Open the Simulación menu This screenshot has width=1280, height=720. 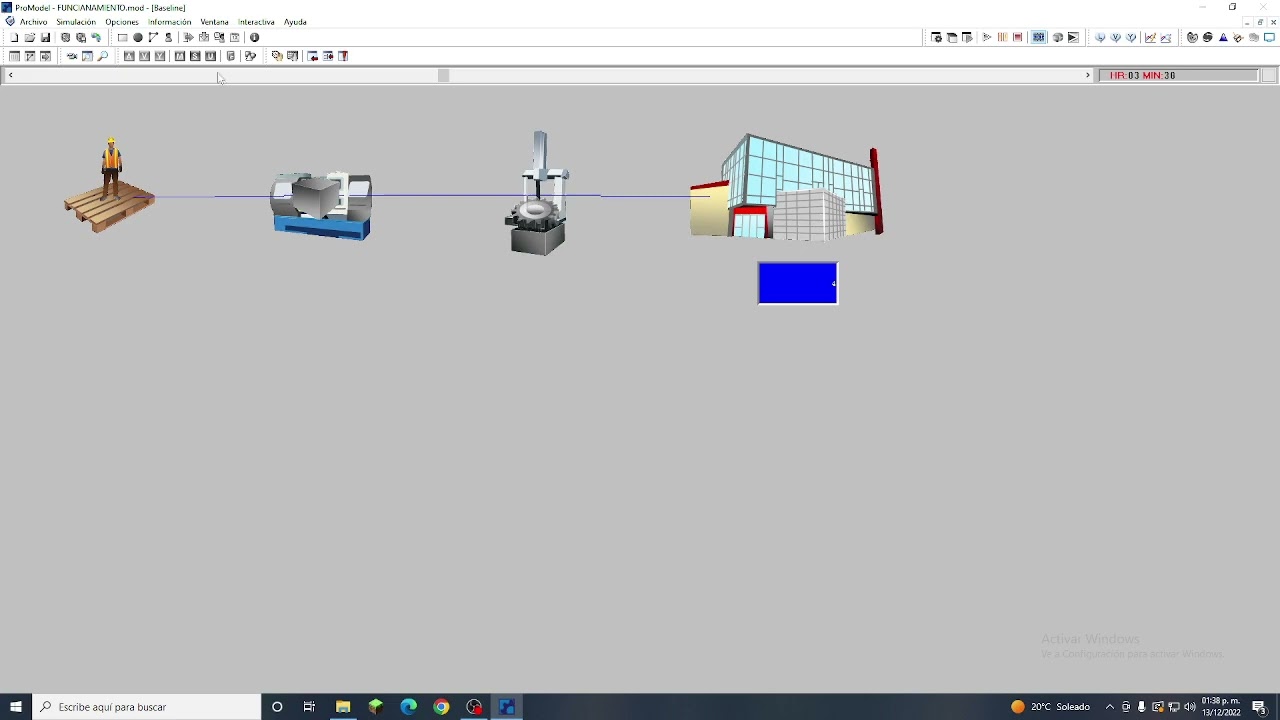(76, 22)
